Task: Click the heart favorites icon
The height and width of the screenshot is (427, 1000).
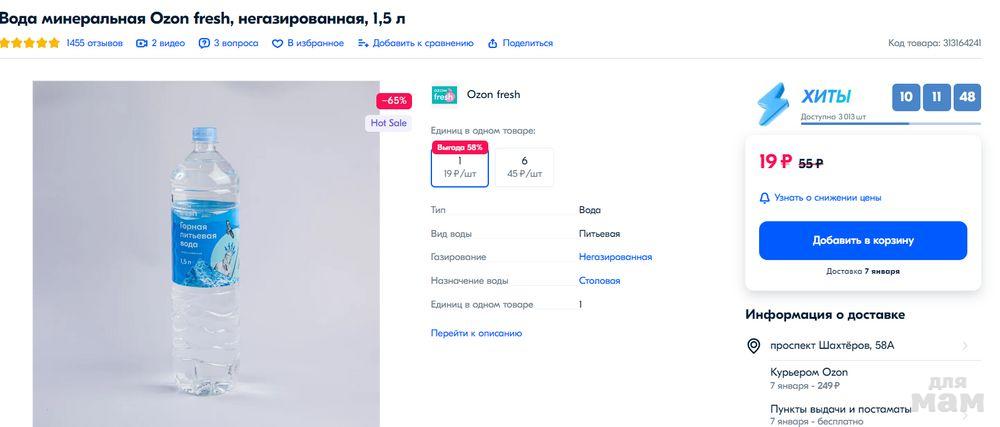Action: click(x=278, y=43)
